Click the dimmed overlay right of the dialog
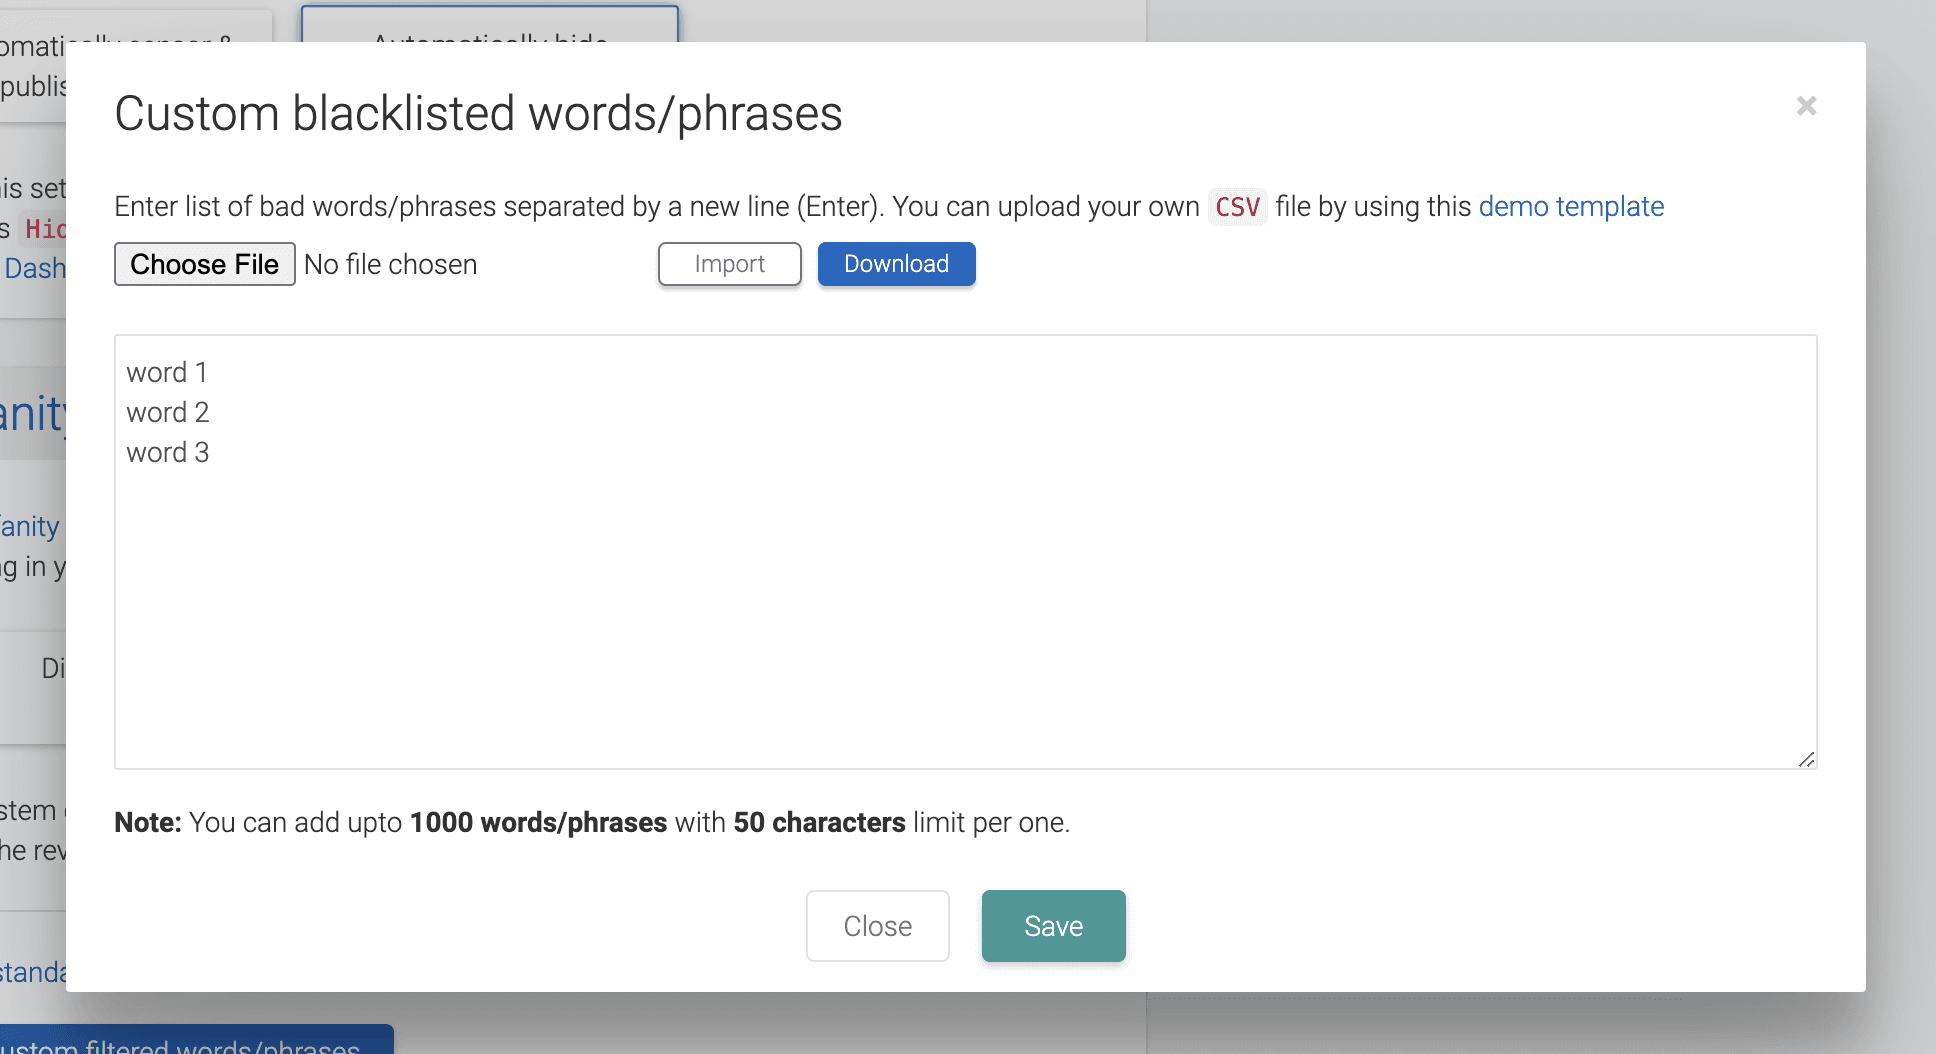This screenshot has height=1054, width=1936. [x=1900, y=500]
